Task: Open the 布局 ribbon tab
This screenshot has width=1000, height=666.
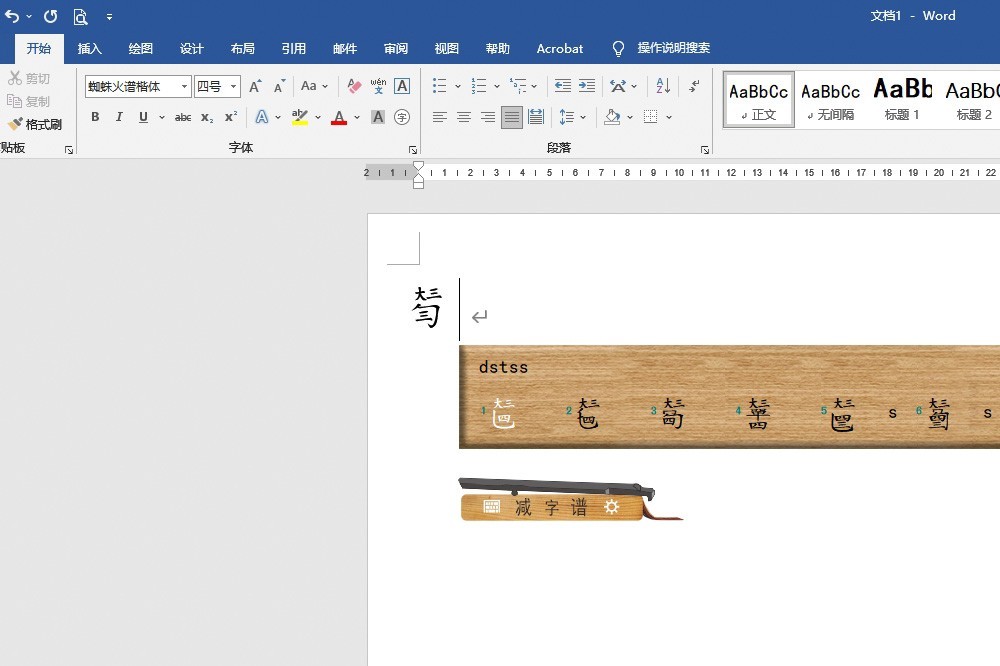Action: point(242,48)
